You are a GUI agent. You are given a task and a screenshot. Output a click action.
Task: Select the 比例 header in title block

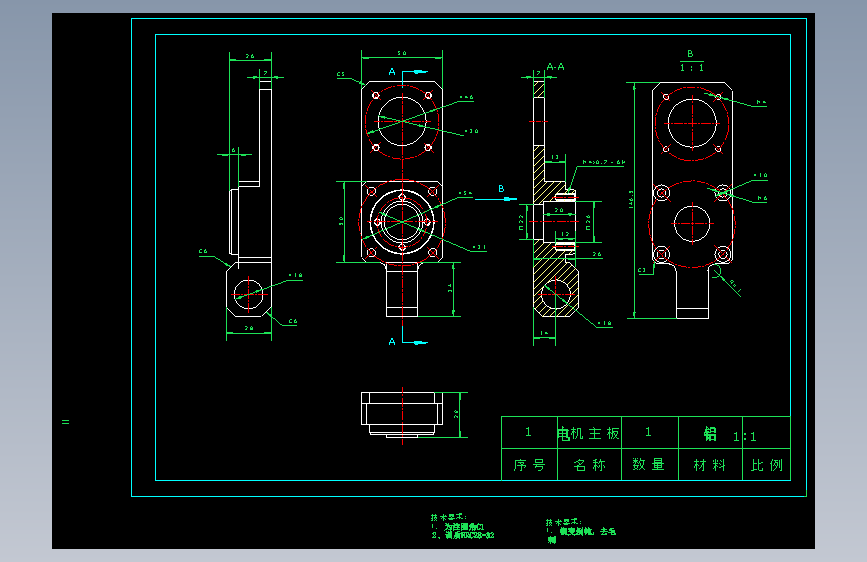767,465
